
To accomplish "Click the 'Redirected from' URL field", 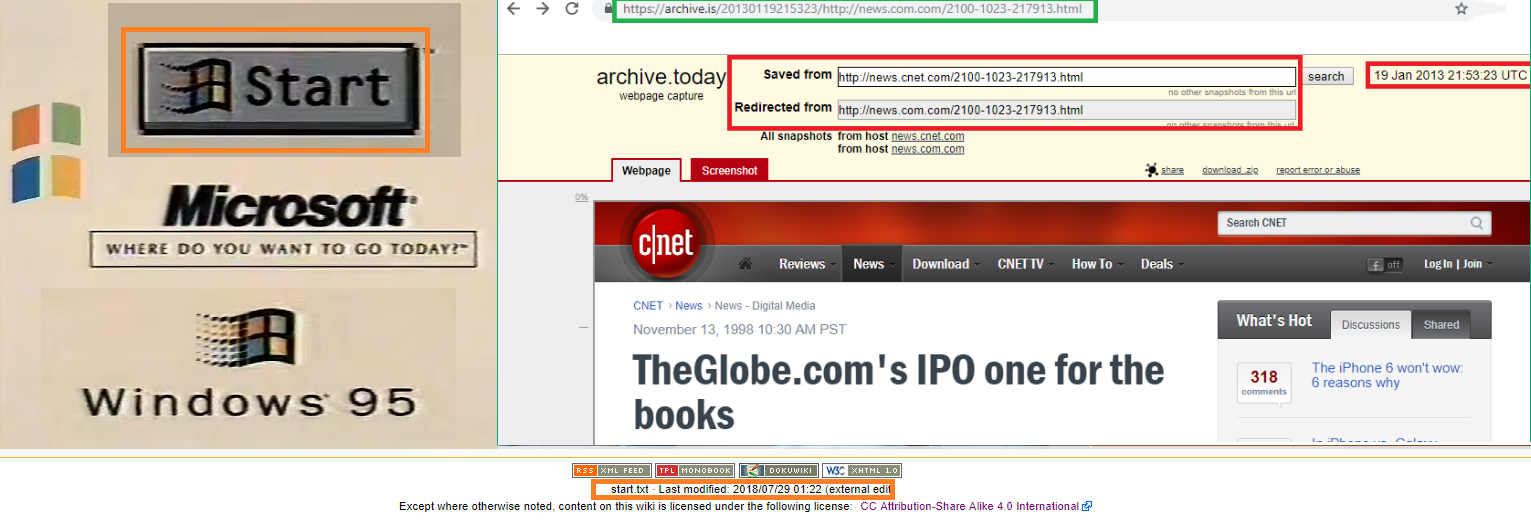I will click(1066, 110).
